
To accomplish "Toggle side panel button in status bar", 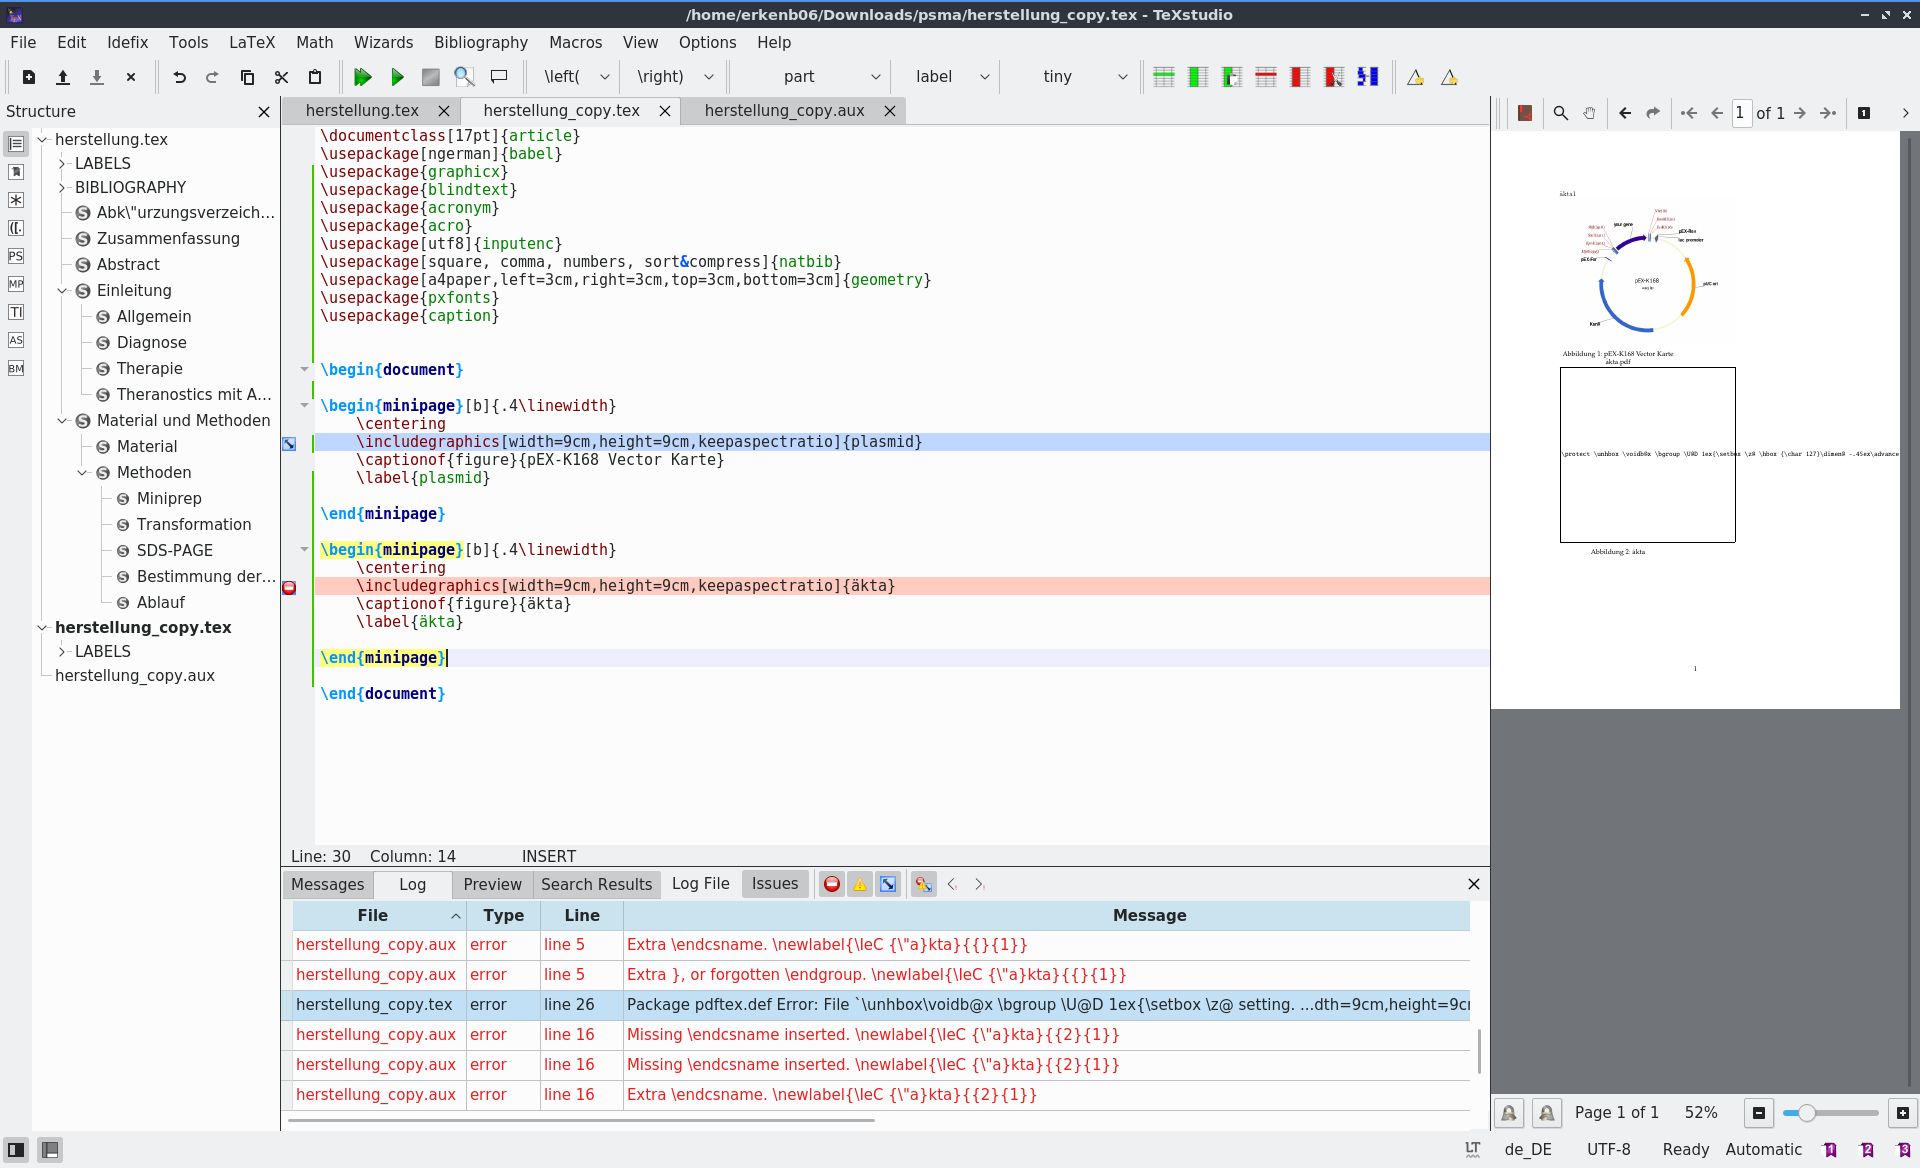I will (x=16, y=1150).
